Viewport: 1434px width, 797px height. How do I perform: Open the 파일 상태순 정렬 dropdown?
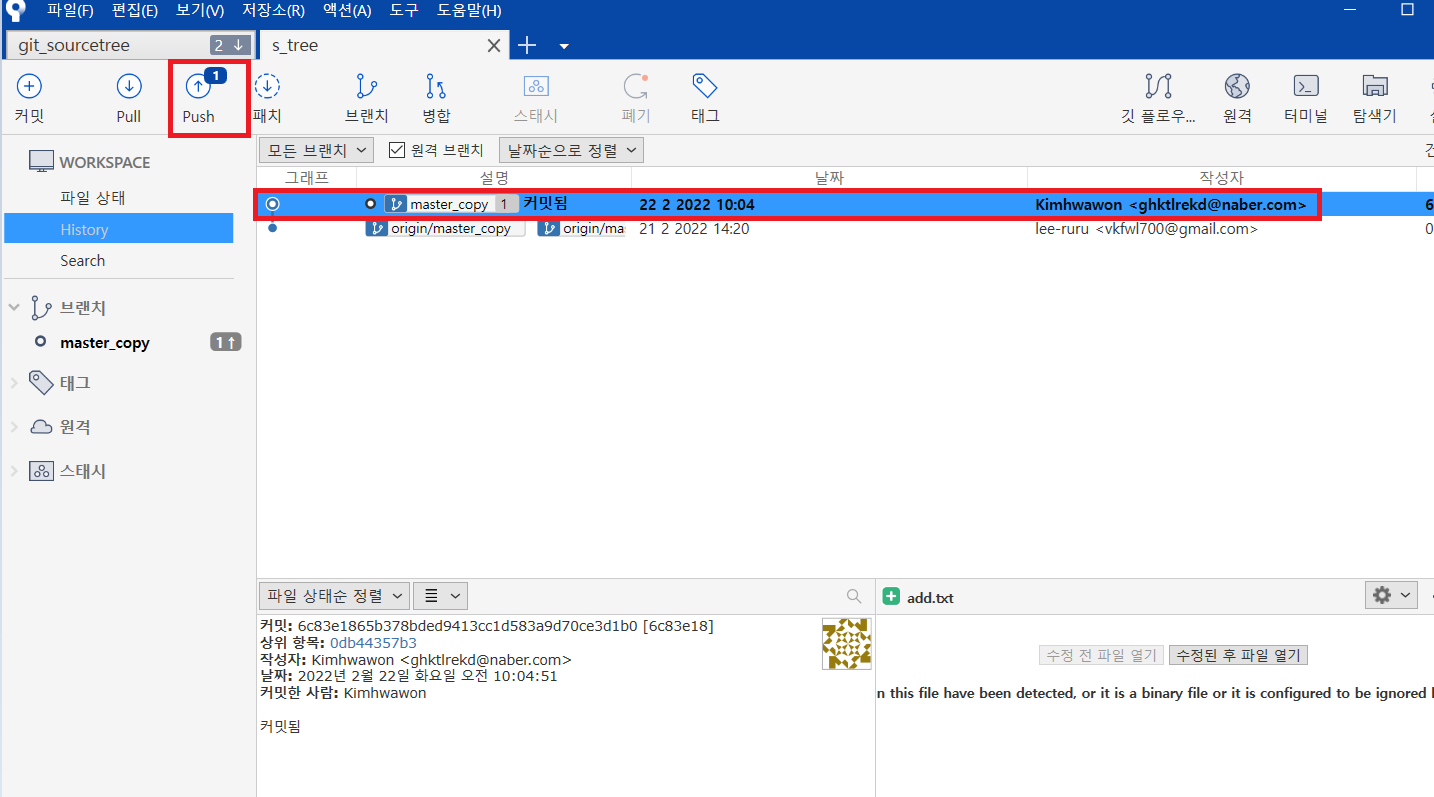334,595
